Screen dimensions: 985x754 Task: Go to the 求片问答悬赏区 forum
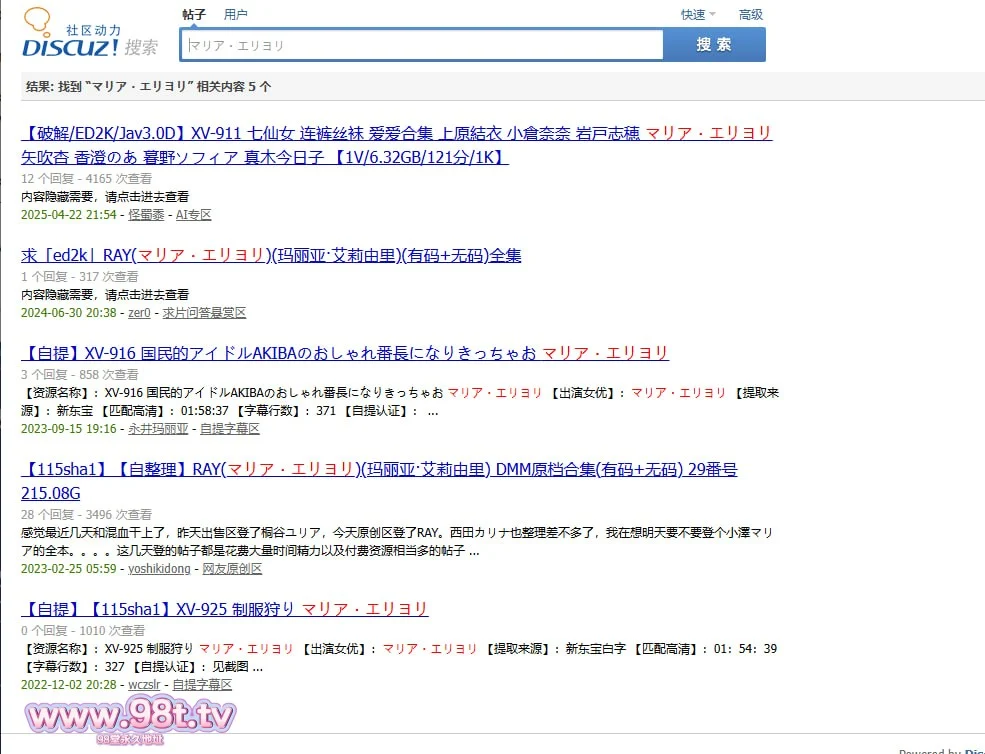tap(204, 313)
